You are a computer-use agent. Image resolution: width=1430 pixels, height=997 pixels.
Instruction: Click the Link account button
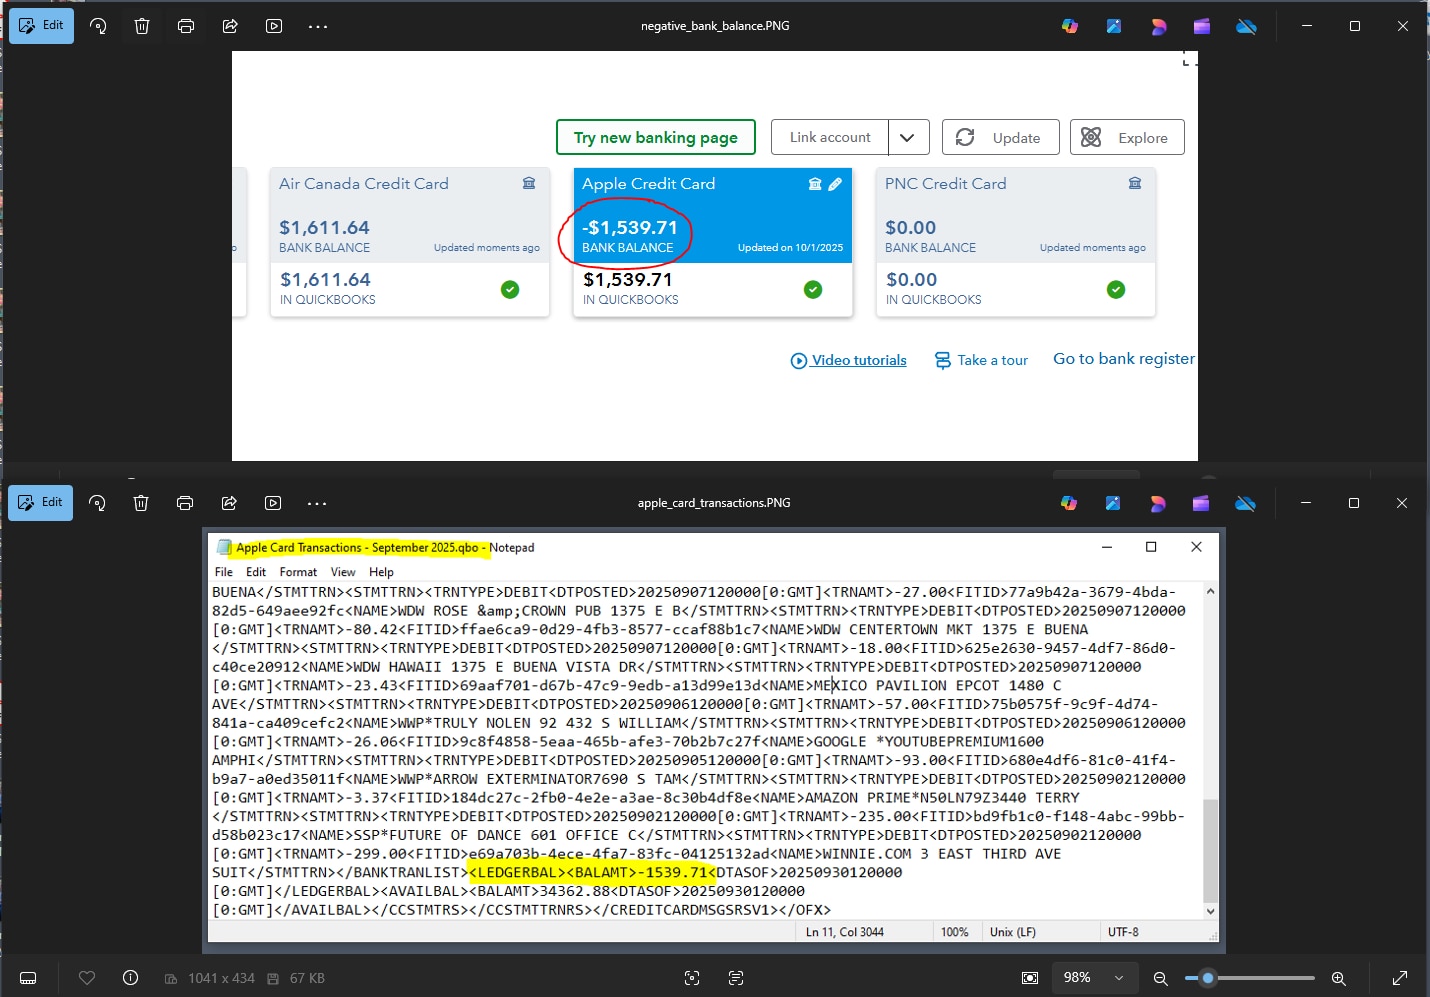pos(830,137)
